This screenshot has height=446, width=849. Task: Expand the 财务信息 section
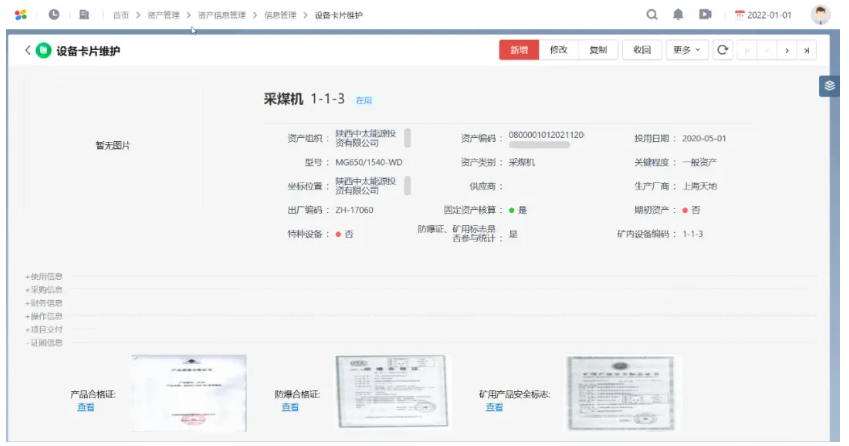click(45, 303)
